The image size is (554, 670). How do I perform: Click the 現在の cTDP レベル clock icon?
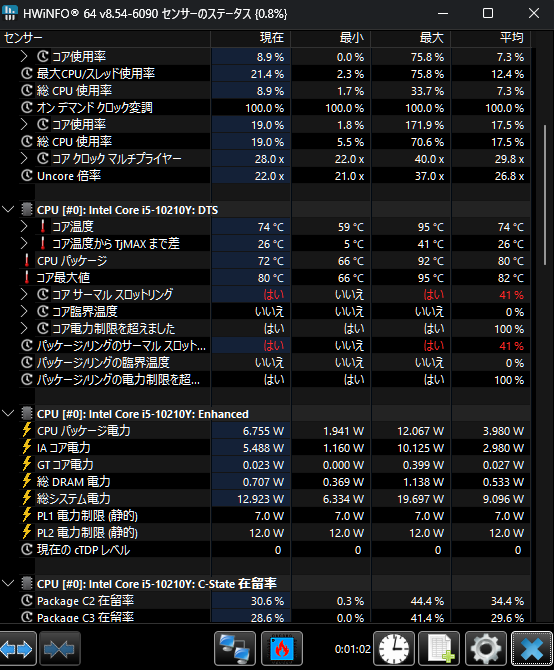pyautogui.click(x=27, y=550)
